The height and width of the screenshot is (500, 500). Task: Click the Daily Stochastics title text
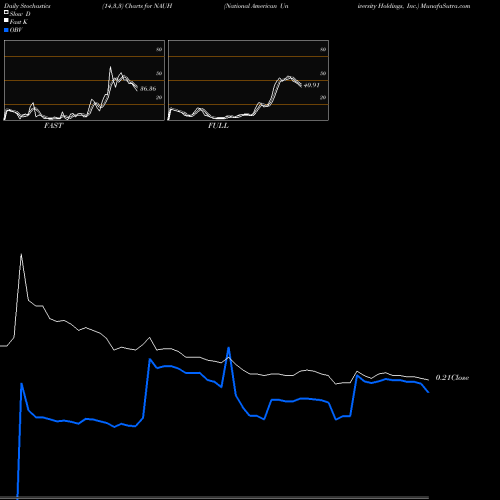[x=27, y=6]
